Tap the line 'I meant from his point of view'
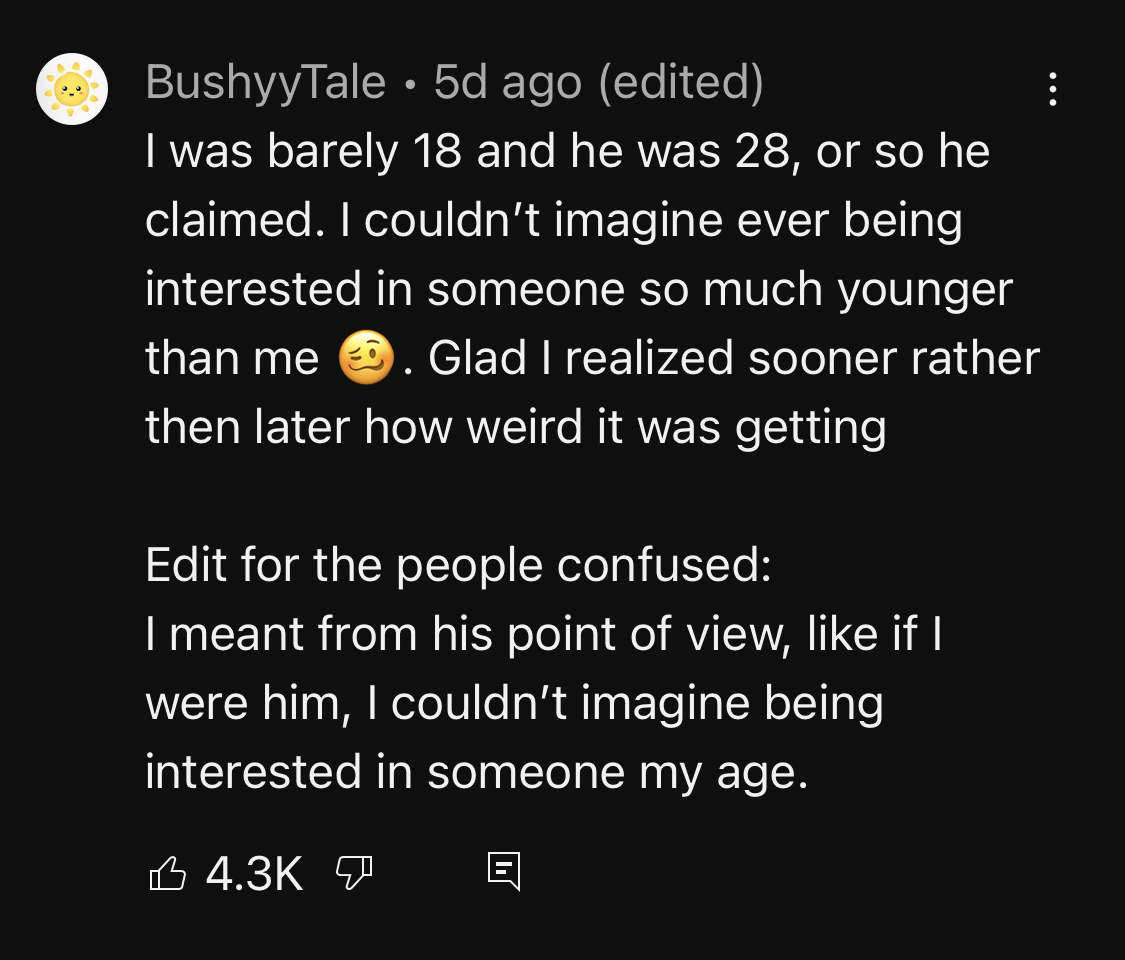 pos(543,634)
